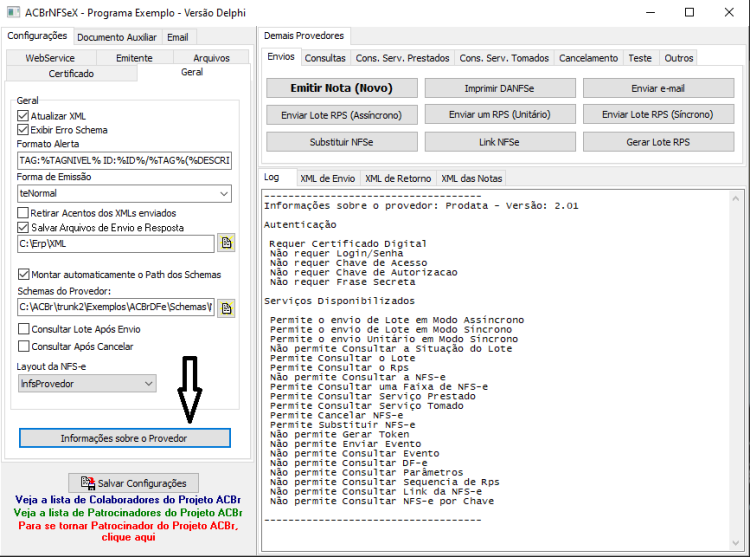Image resolution: width=750 pixels, height=557 pixels.
Task: Enable Retirar Acentos dos XMLs enviados
Action: [x=22, y=213]
